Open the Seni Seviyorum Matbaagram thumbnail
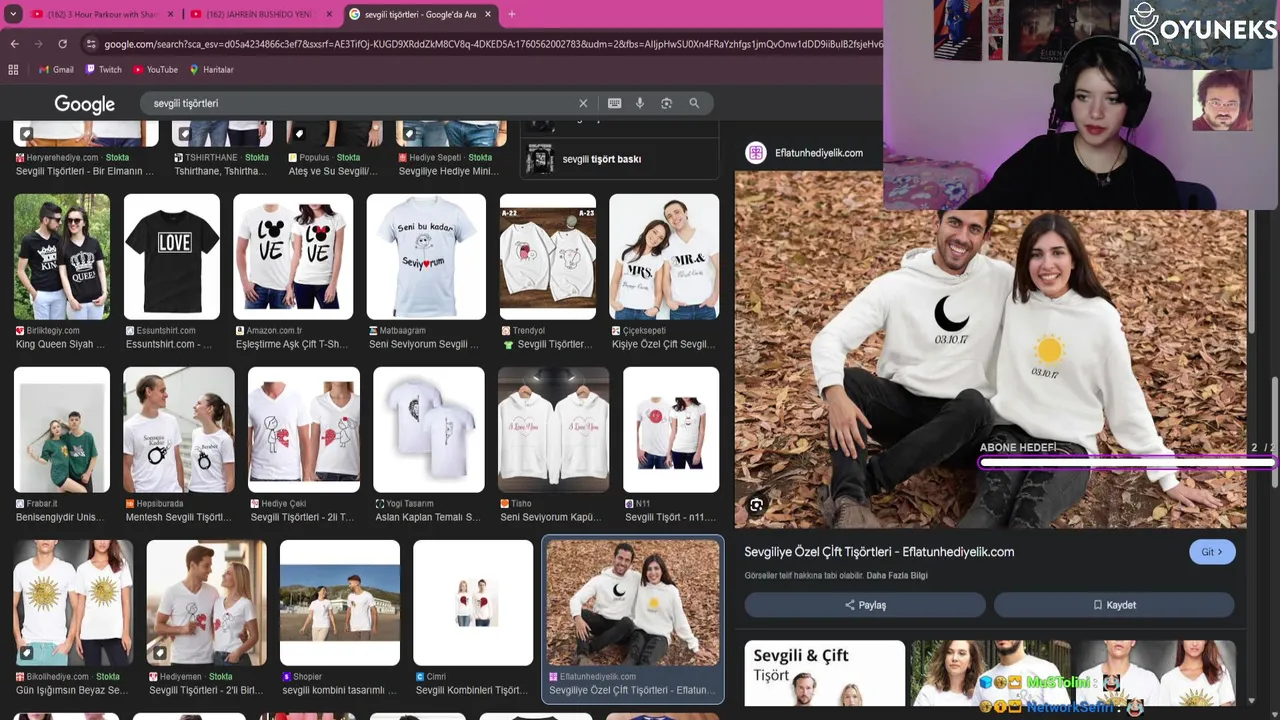This screenshot has width=1280, height=720. 426,257
